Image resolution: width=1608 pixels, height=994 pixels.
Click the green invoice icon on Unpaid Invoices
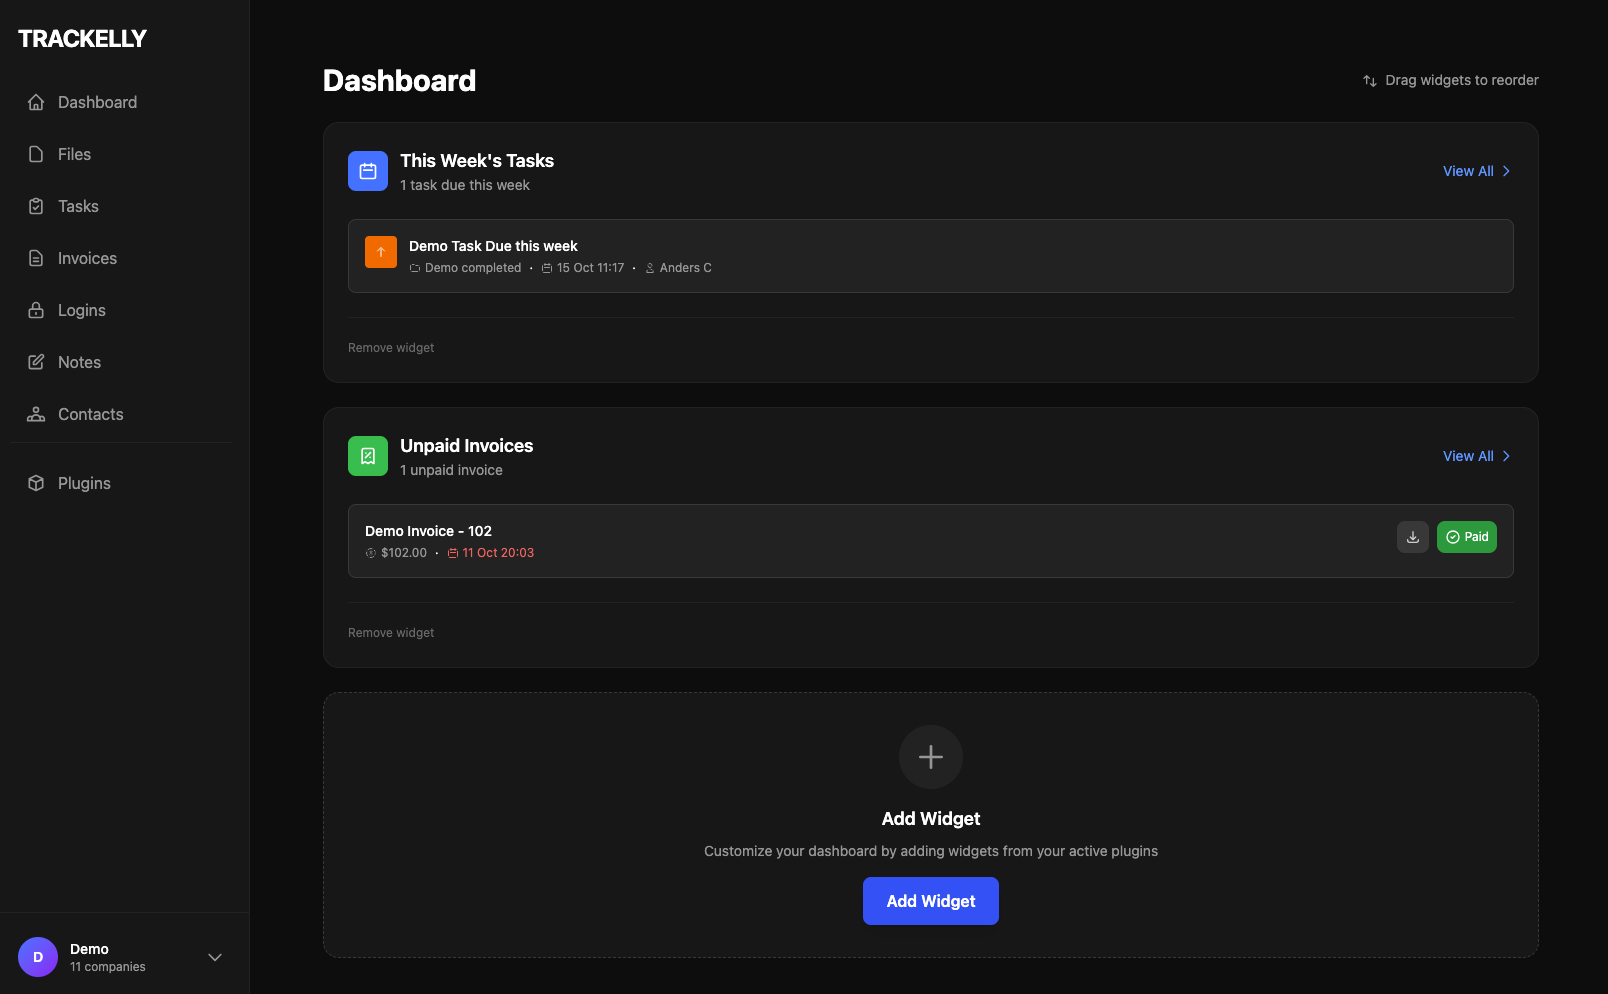pos(367,455)
